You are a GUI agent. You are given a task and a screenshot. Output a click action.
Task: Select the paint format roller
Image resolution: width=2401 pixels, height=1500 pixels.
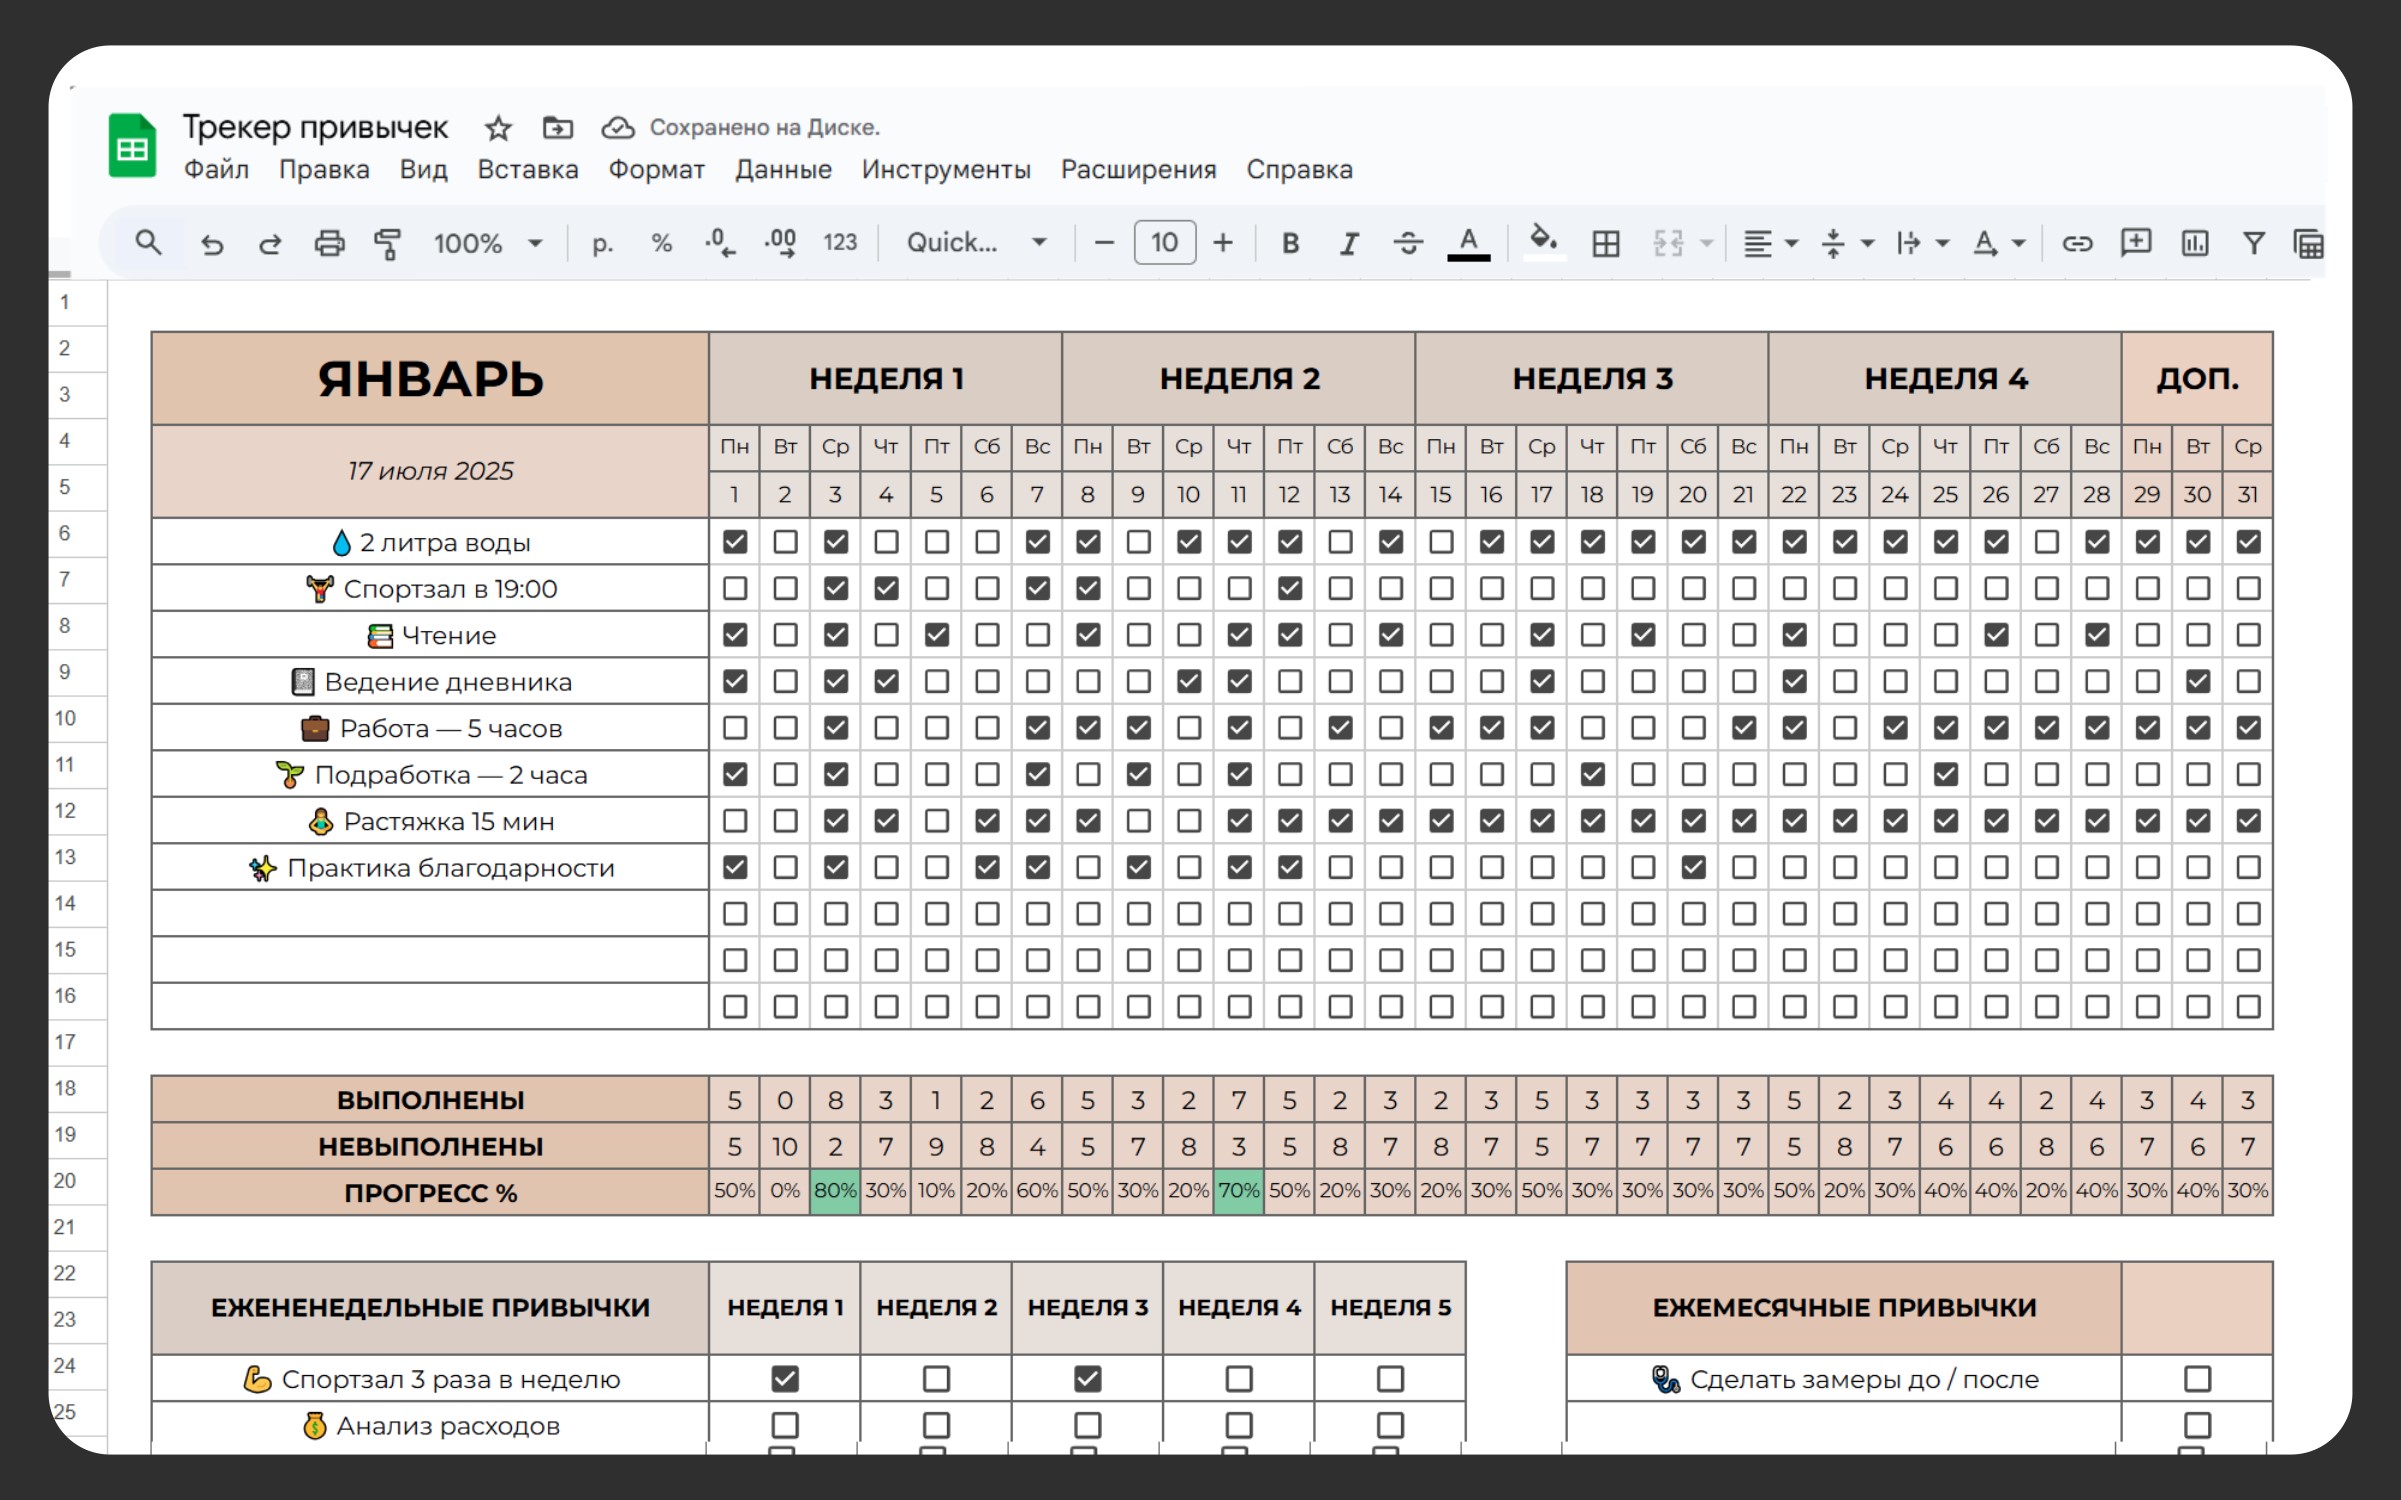point(387,243)
